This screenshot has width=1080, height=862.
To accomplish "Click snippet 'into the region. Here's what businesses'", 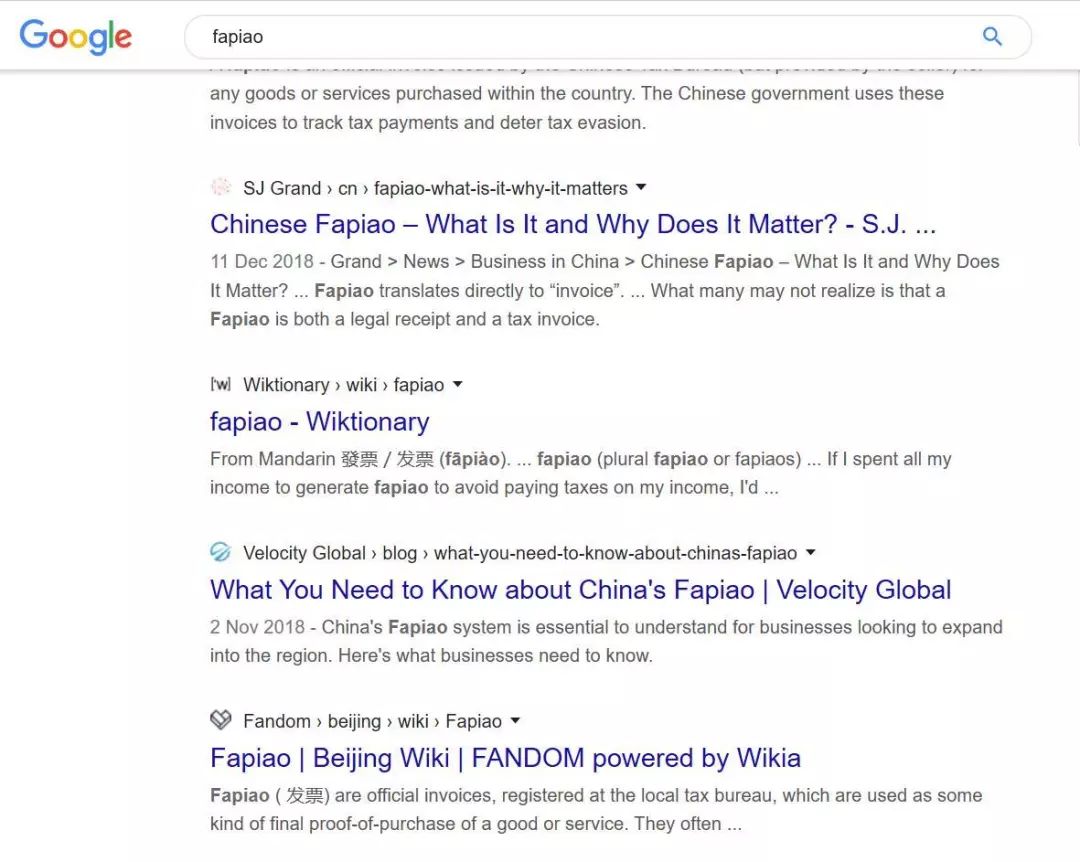I will tap(431, 655).
